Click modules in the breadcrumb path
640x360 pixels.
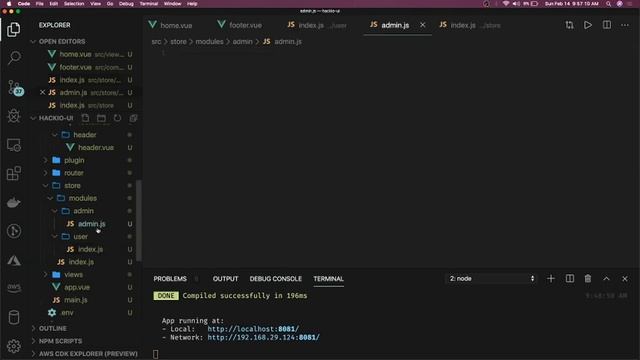coord(209,42)
